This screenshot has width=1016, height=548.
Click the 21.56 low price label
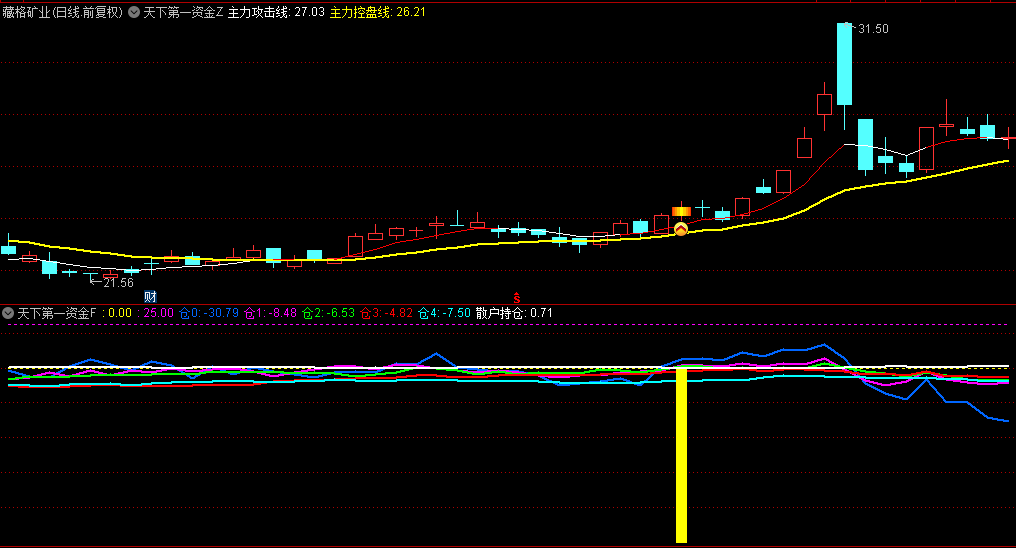tap(118, 282)
